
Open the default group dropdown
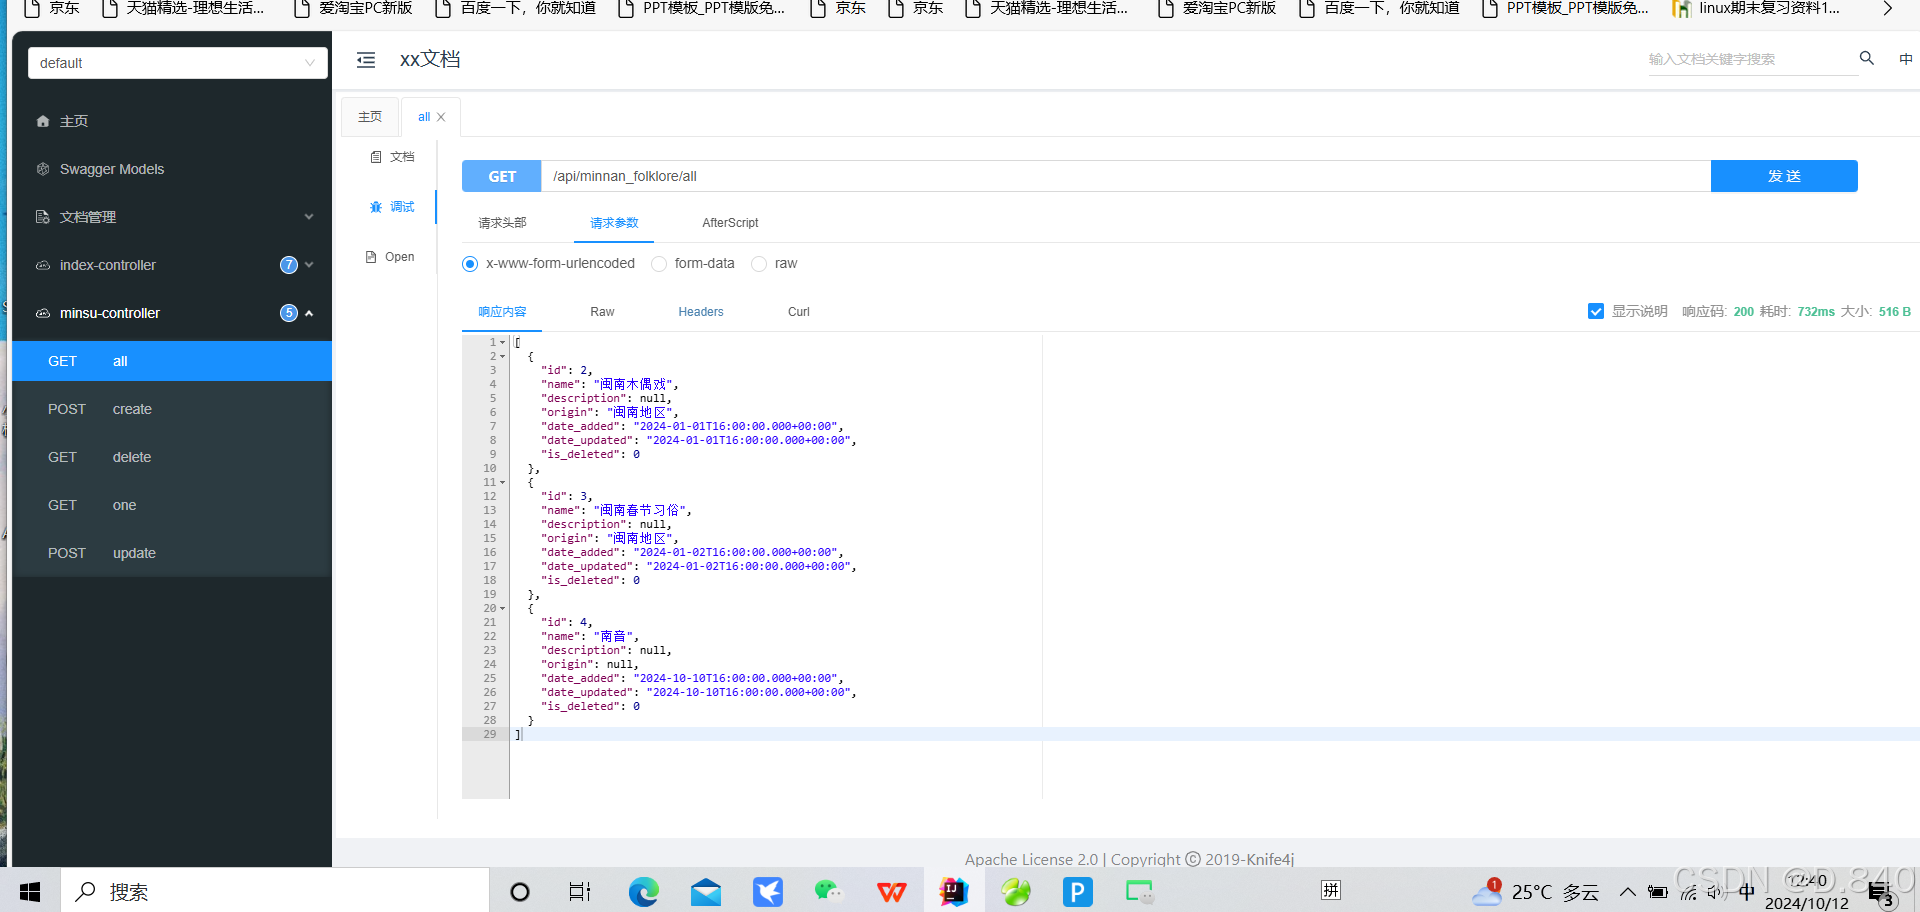[x=177, y=62]
